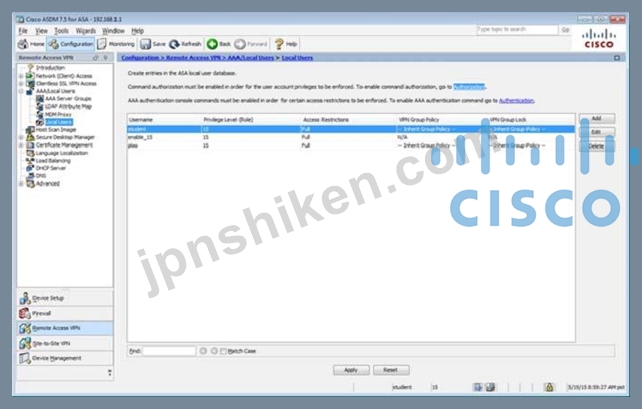Viewport: 642px width, 409px height.
Task: Select Certificate Management tree item
Action: (x=64, y=145)
